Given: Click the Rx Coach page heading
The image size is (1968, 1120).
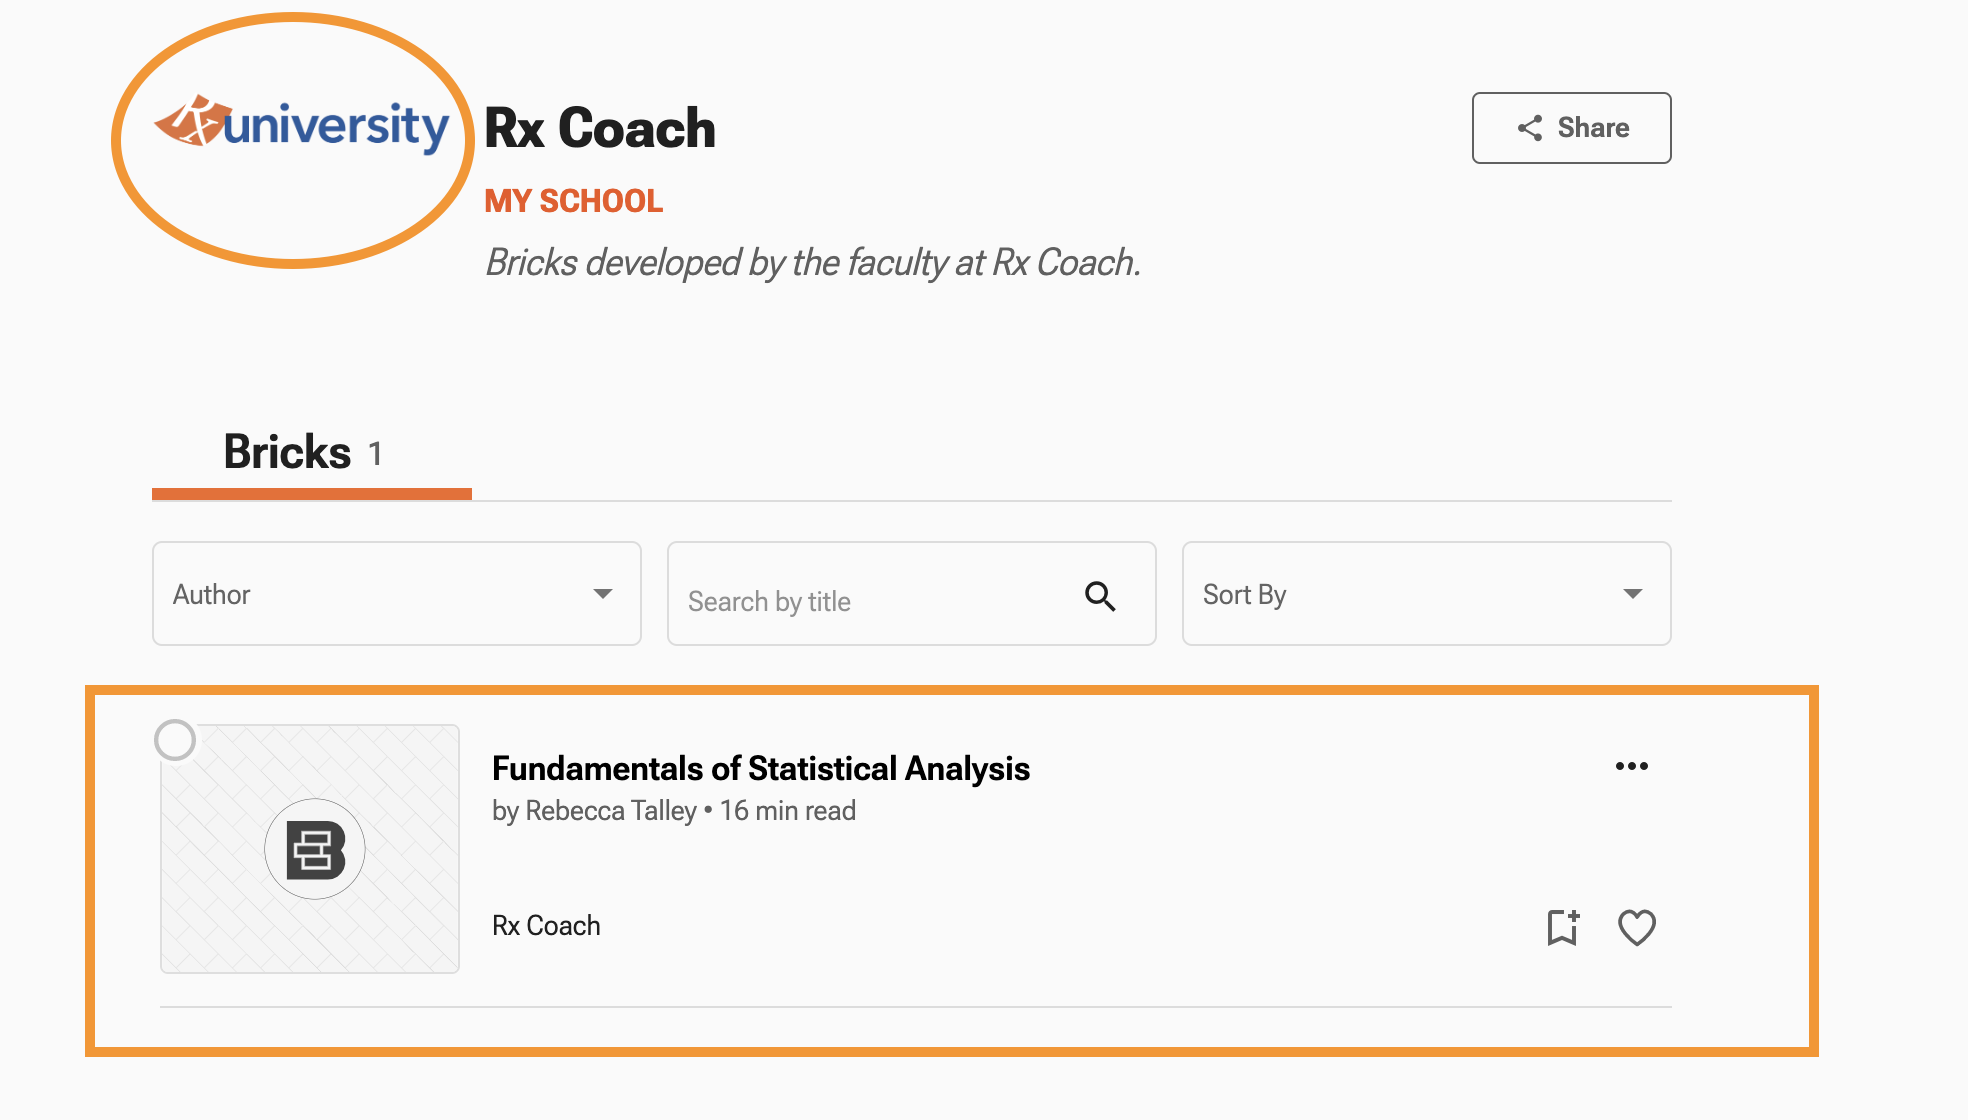Looking at the screenshot, I should (600, 129).
